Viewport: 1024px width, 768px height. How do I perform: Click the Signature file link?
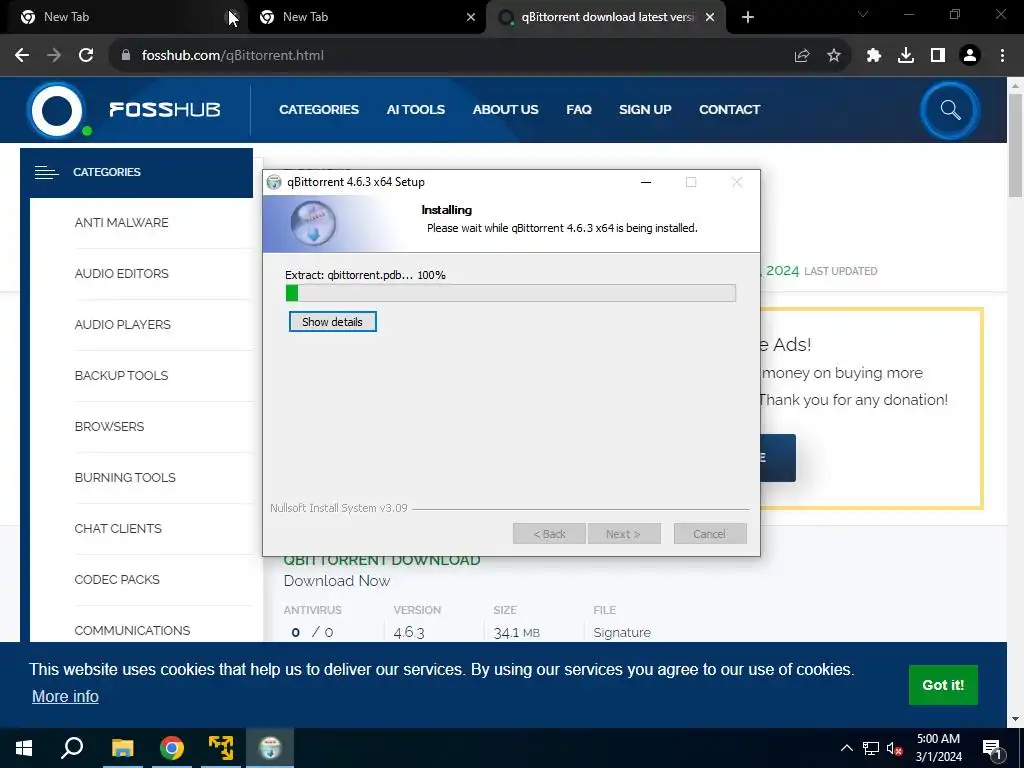(622, 632)
